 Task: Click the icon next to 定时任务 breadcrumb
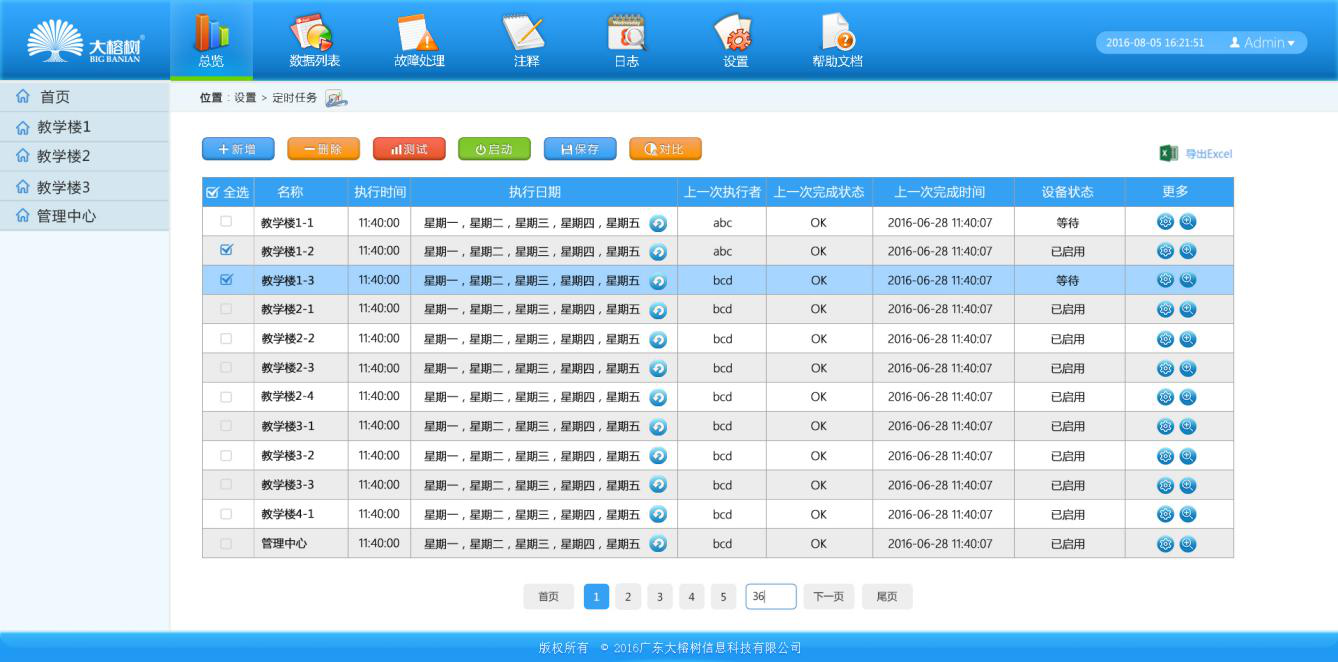(336, 98)
